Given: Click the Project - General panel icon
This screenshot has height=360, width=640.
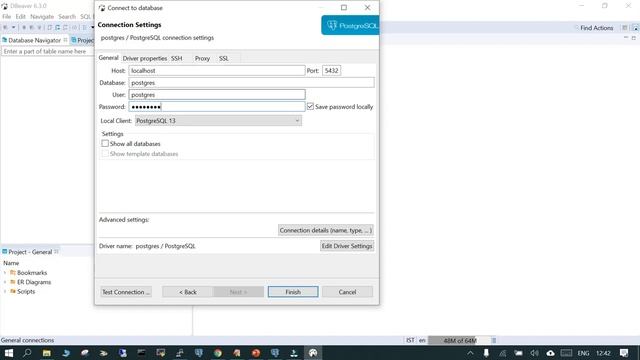Looking at the screenshot, I should coord(4,251).
